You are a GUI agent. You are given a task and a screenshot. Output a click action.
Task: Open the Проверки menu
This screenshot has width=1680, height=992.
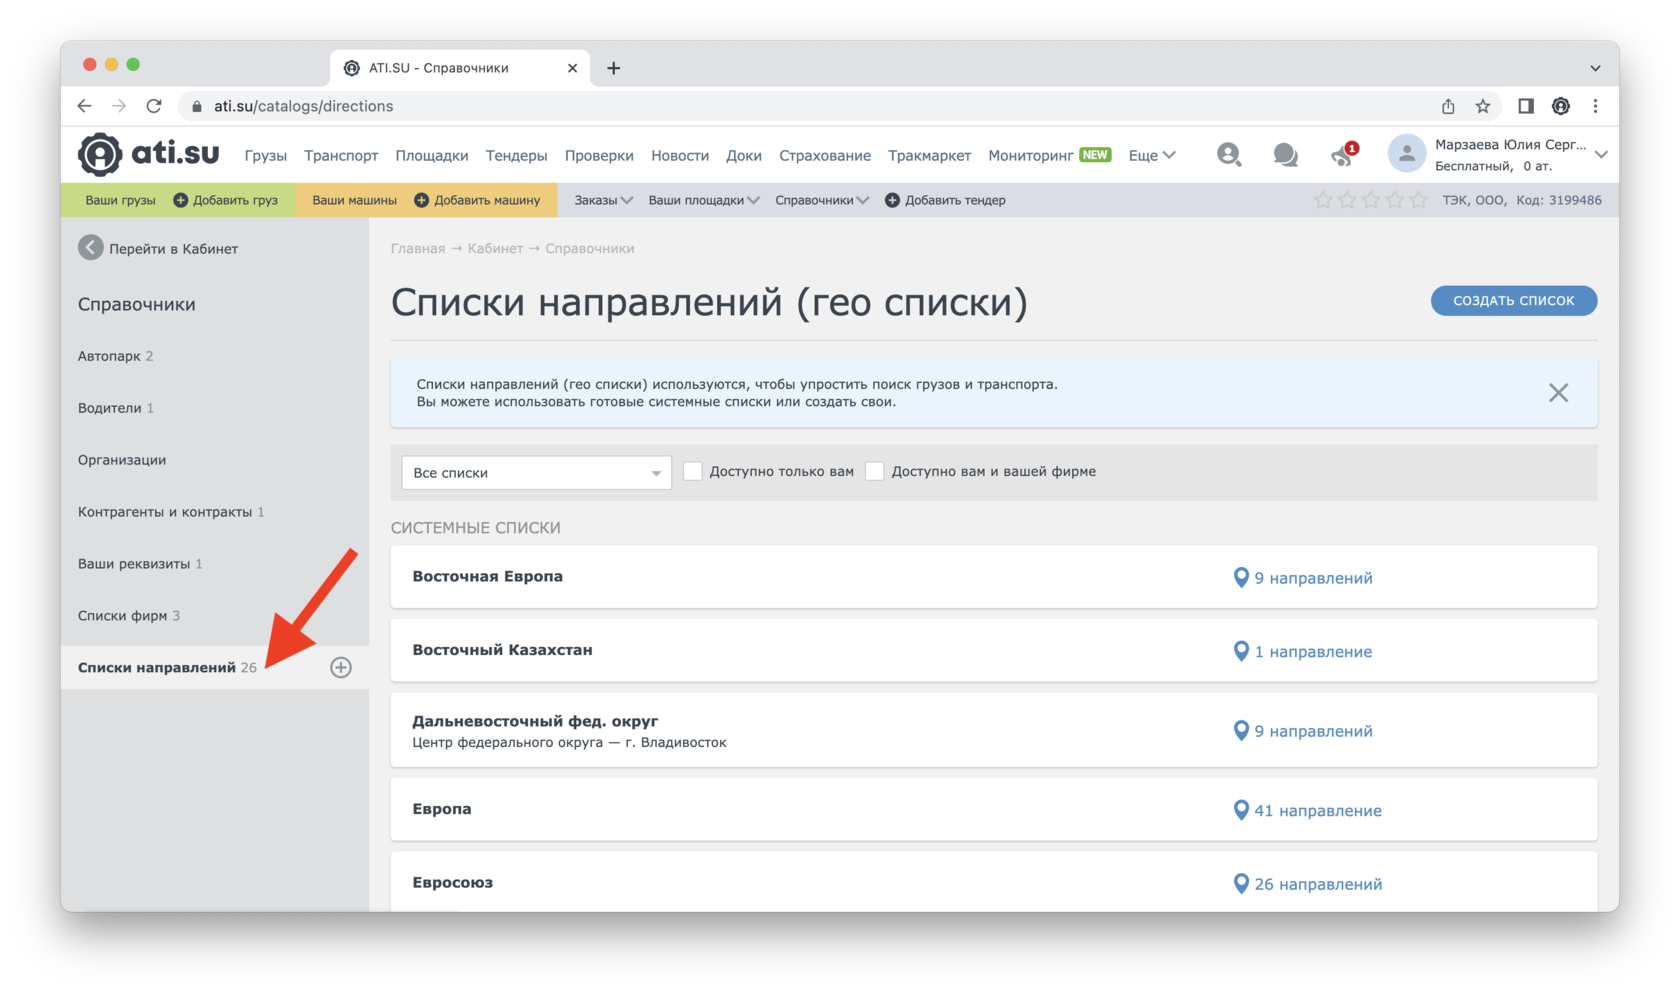point(599,155)
